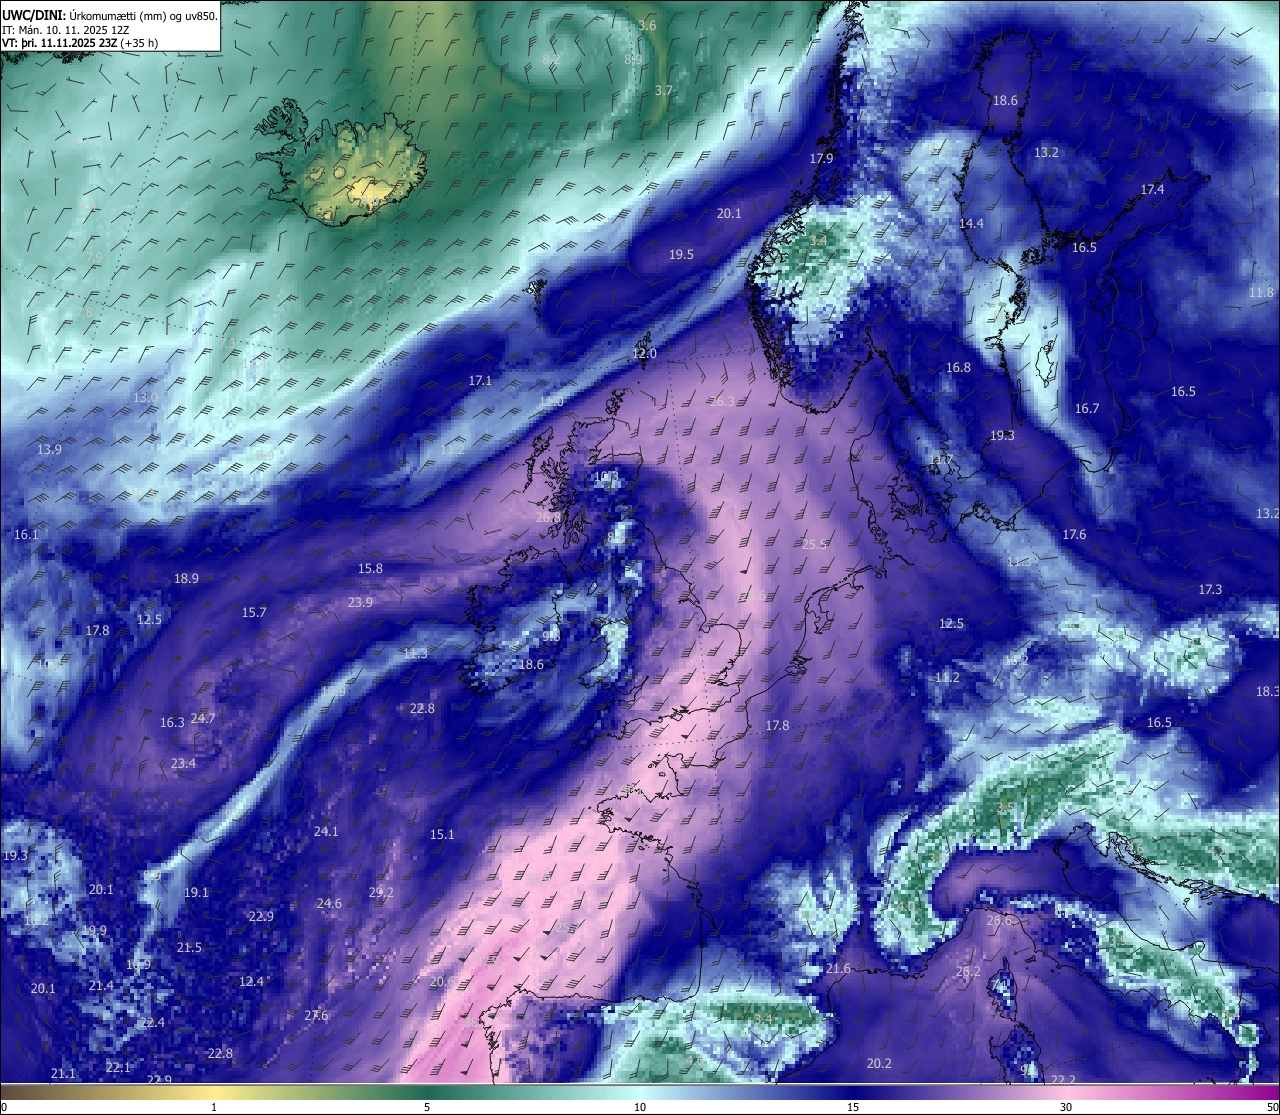Click the 22.4 value at lower left
This screenshot has height=1115, width=1280.
point(152,1022)
